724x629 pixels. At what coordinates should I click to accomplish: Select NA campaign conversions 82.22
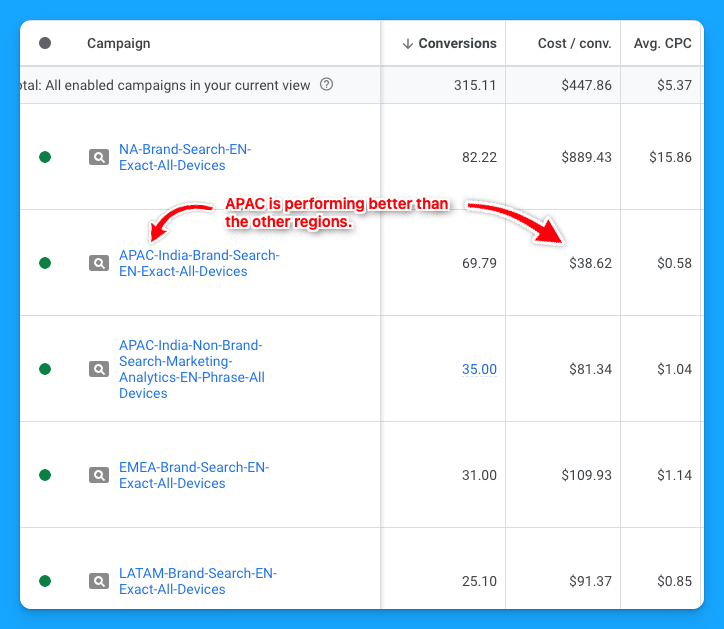(479, 157)
